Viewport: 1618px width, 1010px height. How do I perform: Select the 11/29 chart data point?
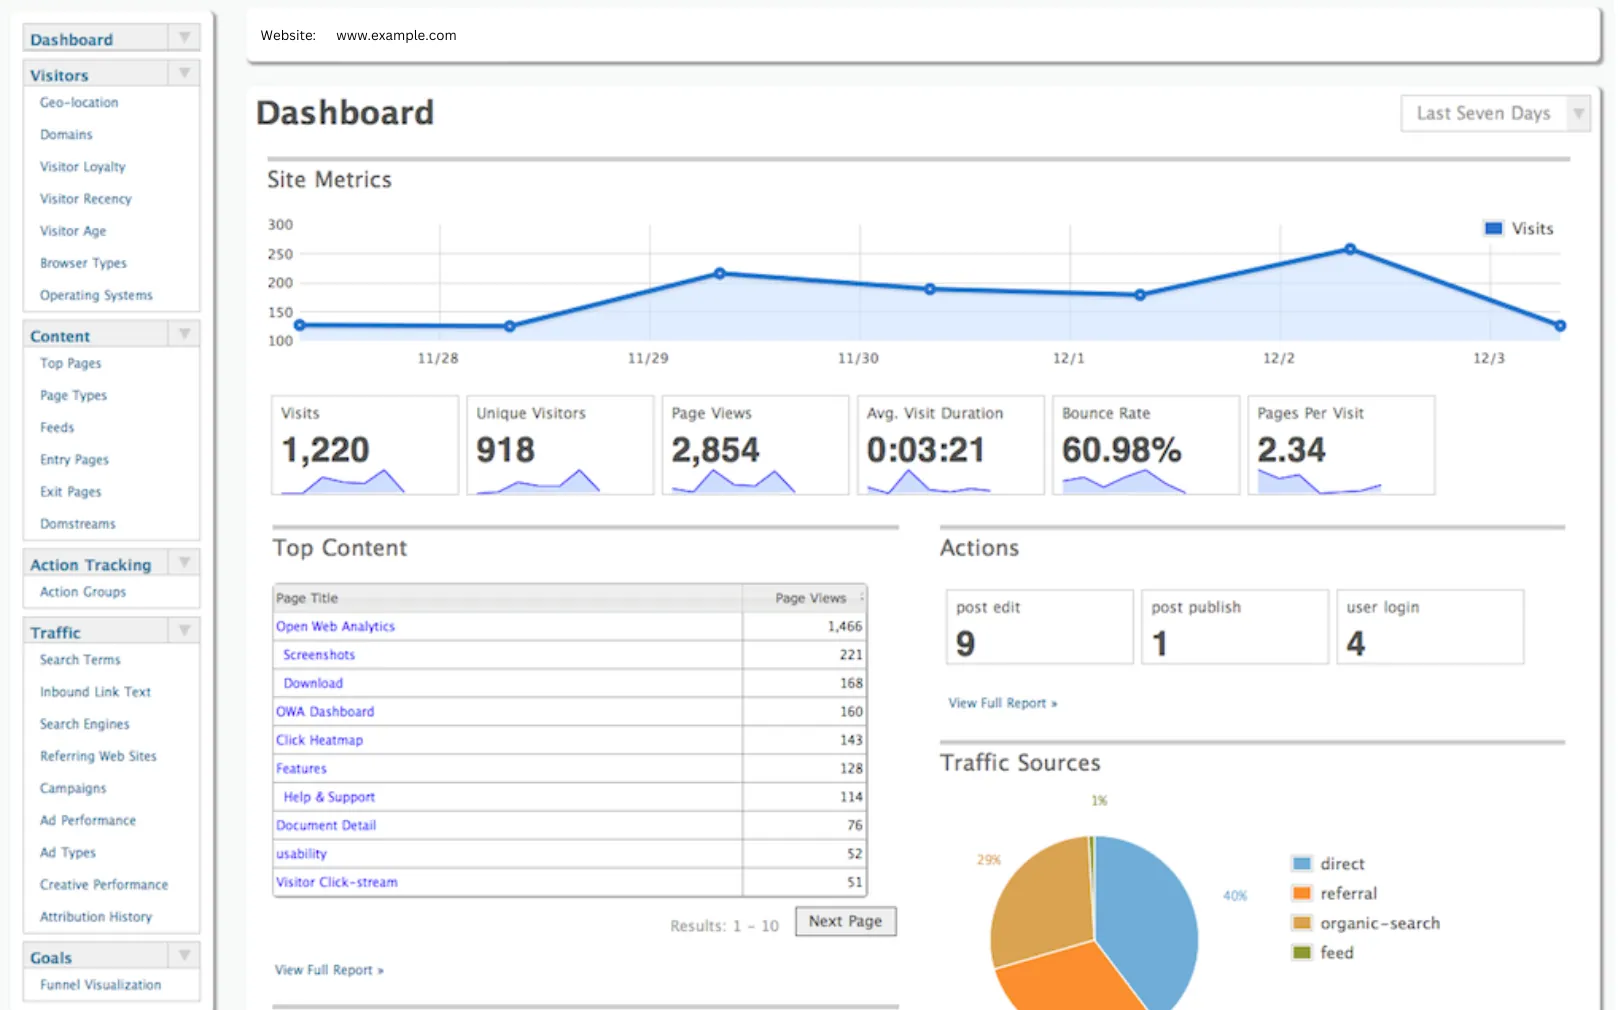(720, 273)
